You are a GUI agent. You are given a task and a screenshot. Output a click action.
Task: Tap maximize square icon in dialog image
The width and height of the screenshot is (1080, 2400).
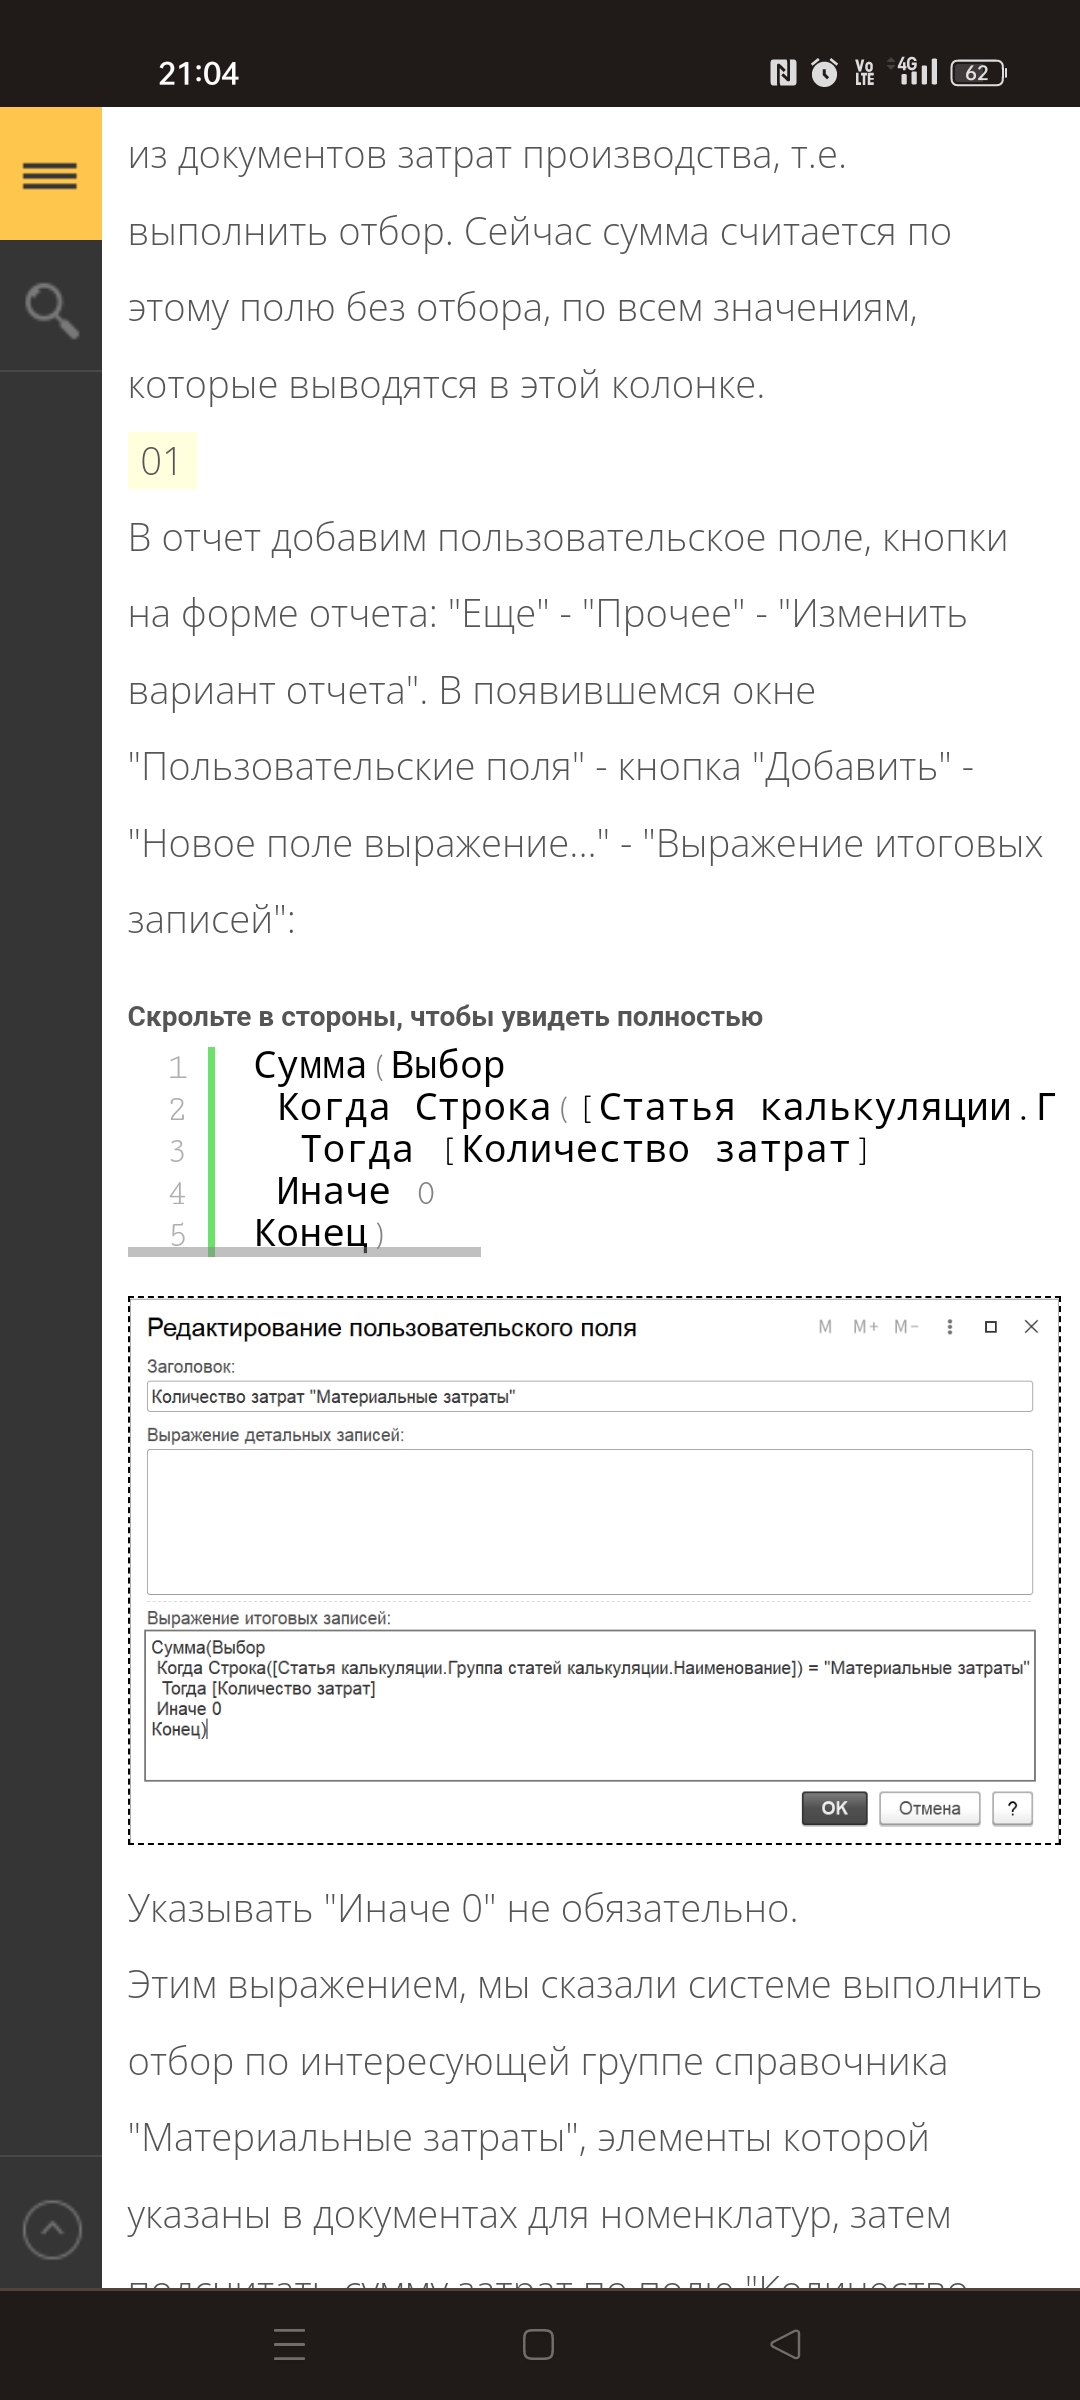[991, 1327]
